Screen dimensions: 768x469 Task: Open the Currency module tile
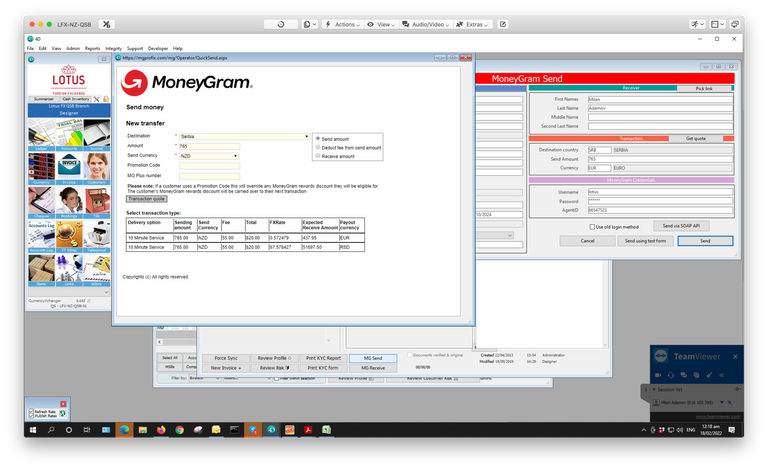[x=41, y=168]
